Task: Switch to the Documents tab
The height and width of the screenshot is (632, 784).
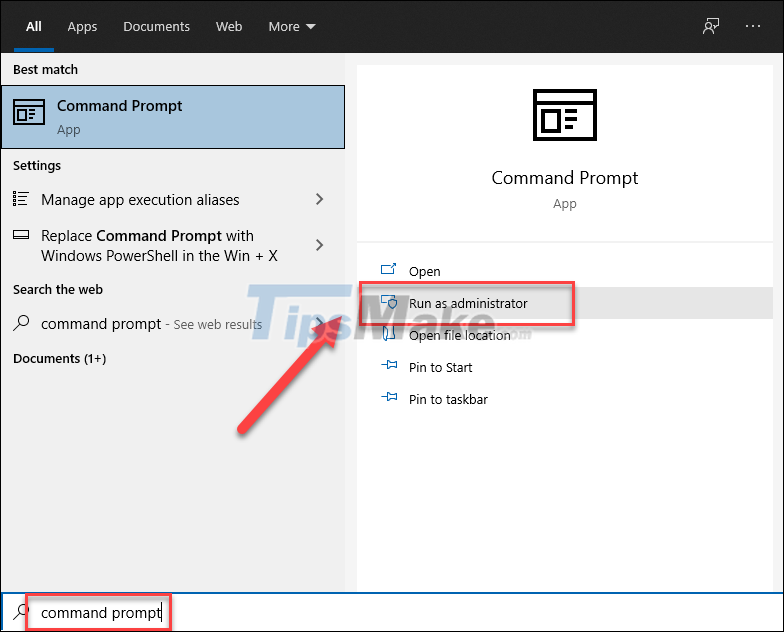Action: (x=156, y=26)
